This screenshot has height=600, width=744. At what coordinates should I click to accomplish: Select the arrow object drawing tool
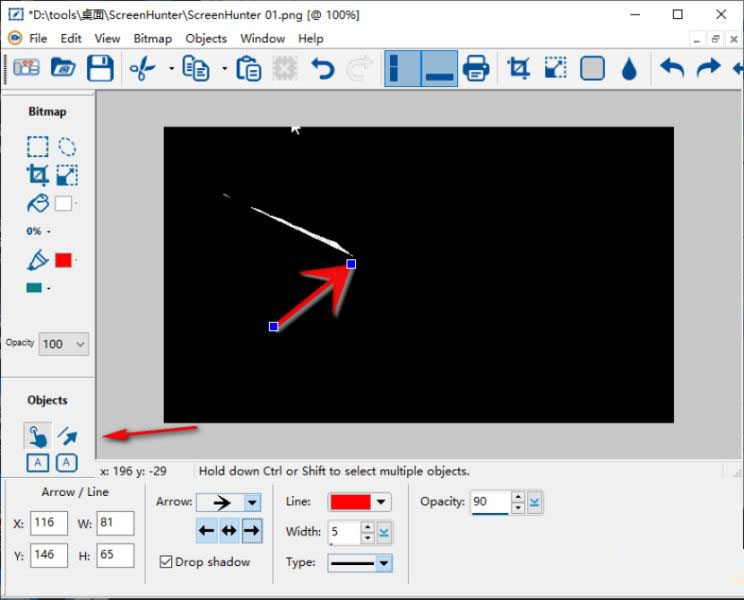pos(67,435)
